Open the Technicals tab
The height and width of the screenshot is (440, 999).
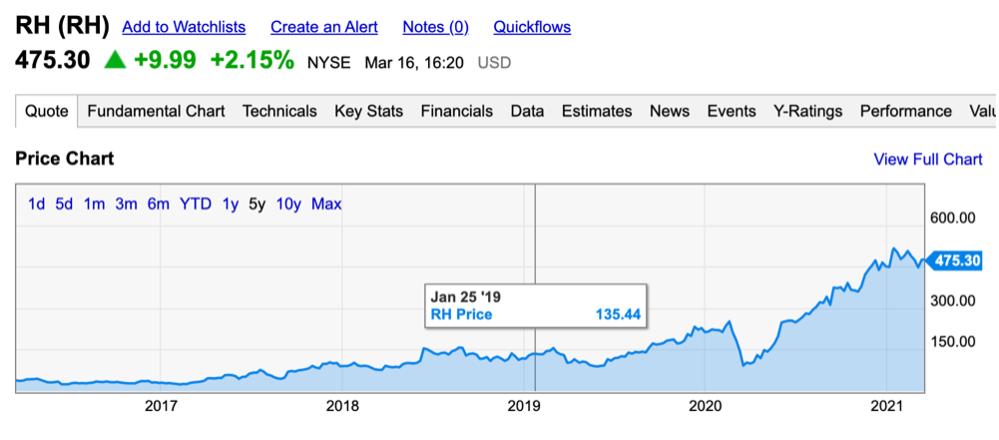pyautogui.click(x=279, y=111)
